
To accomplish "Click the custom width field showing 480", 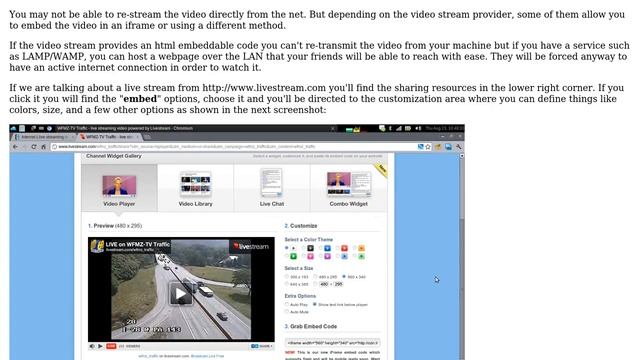I will click(324, 284).
